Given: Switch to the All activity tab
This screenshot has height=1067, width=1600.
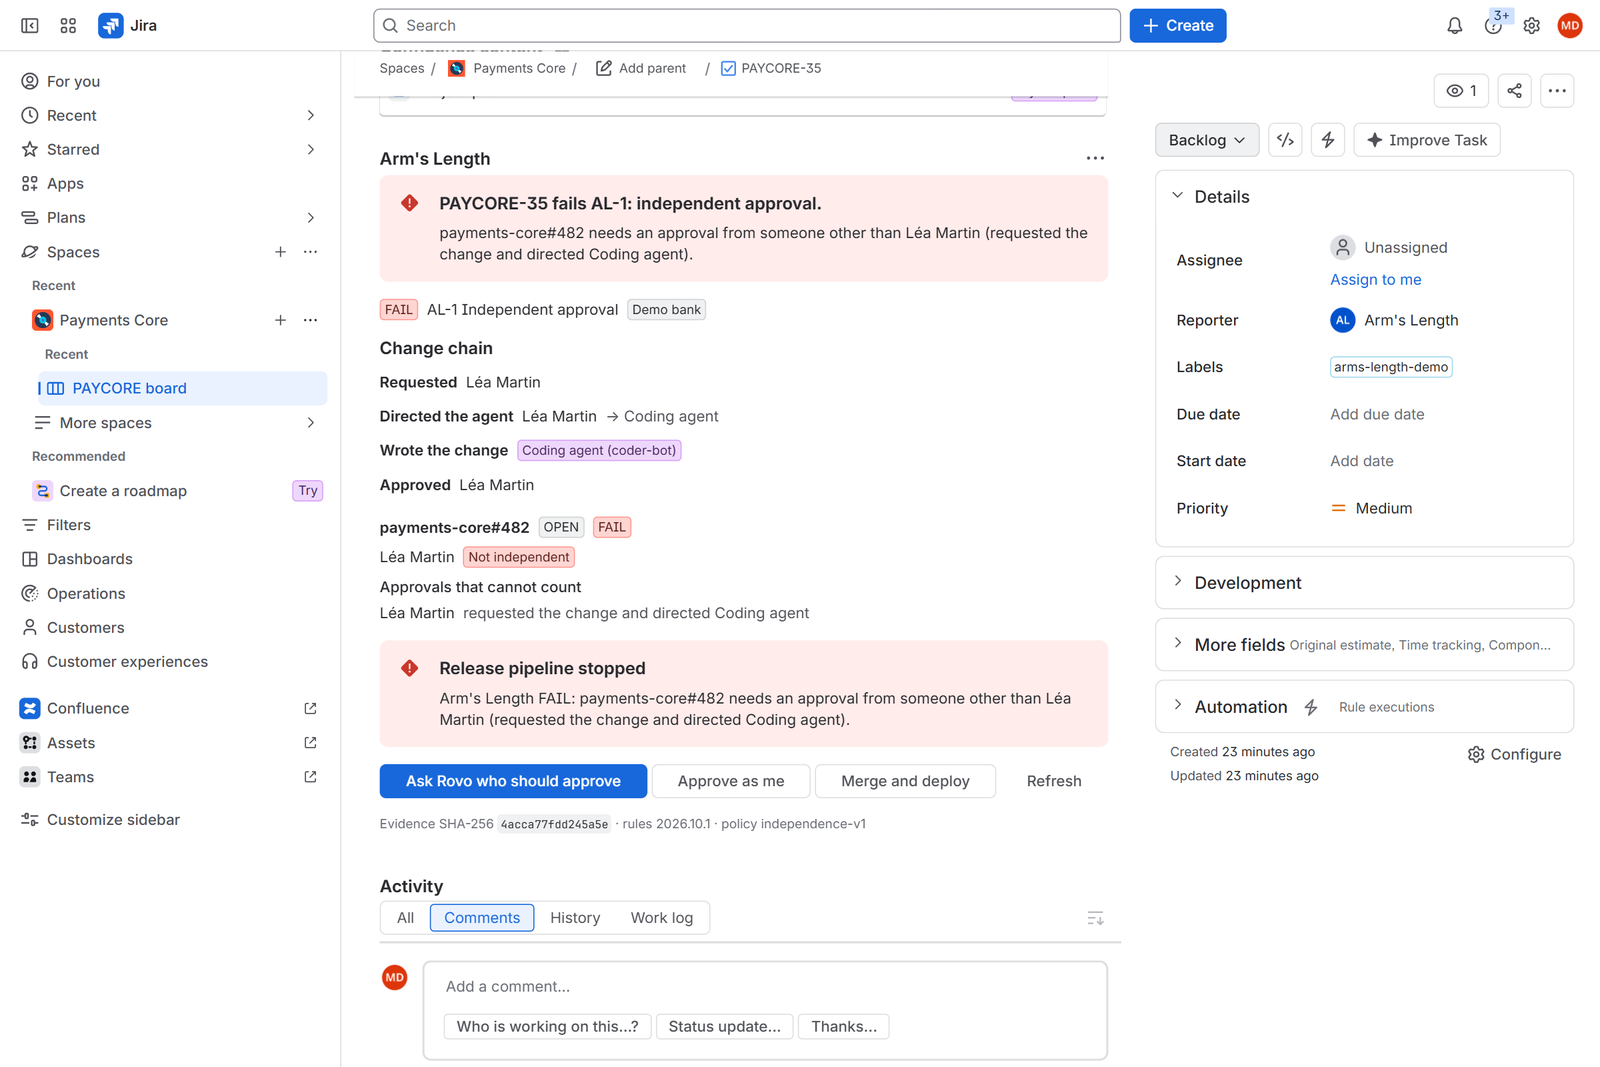Looking at the screenshot, I should coord(405,918).
